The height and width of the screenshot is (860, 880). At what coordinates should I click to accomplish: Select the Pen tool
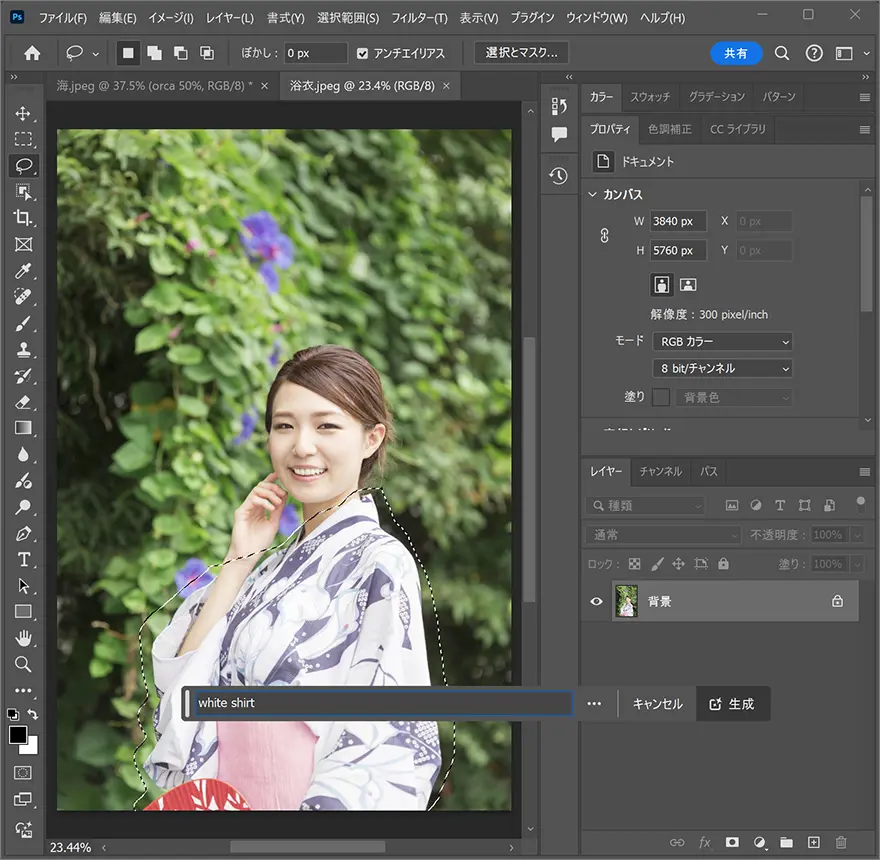(x=23, y=534)
